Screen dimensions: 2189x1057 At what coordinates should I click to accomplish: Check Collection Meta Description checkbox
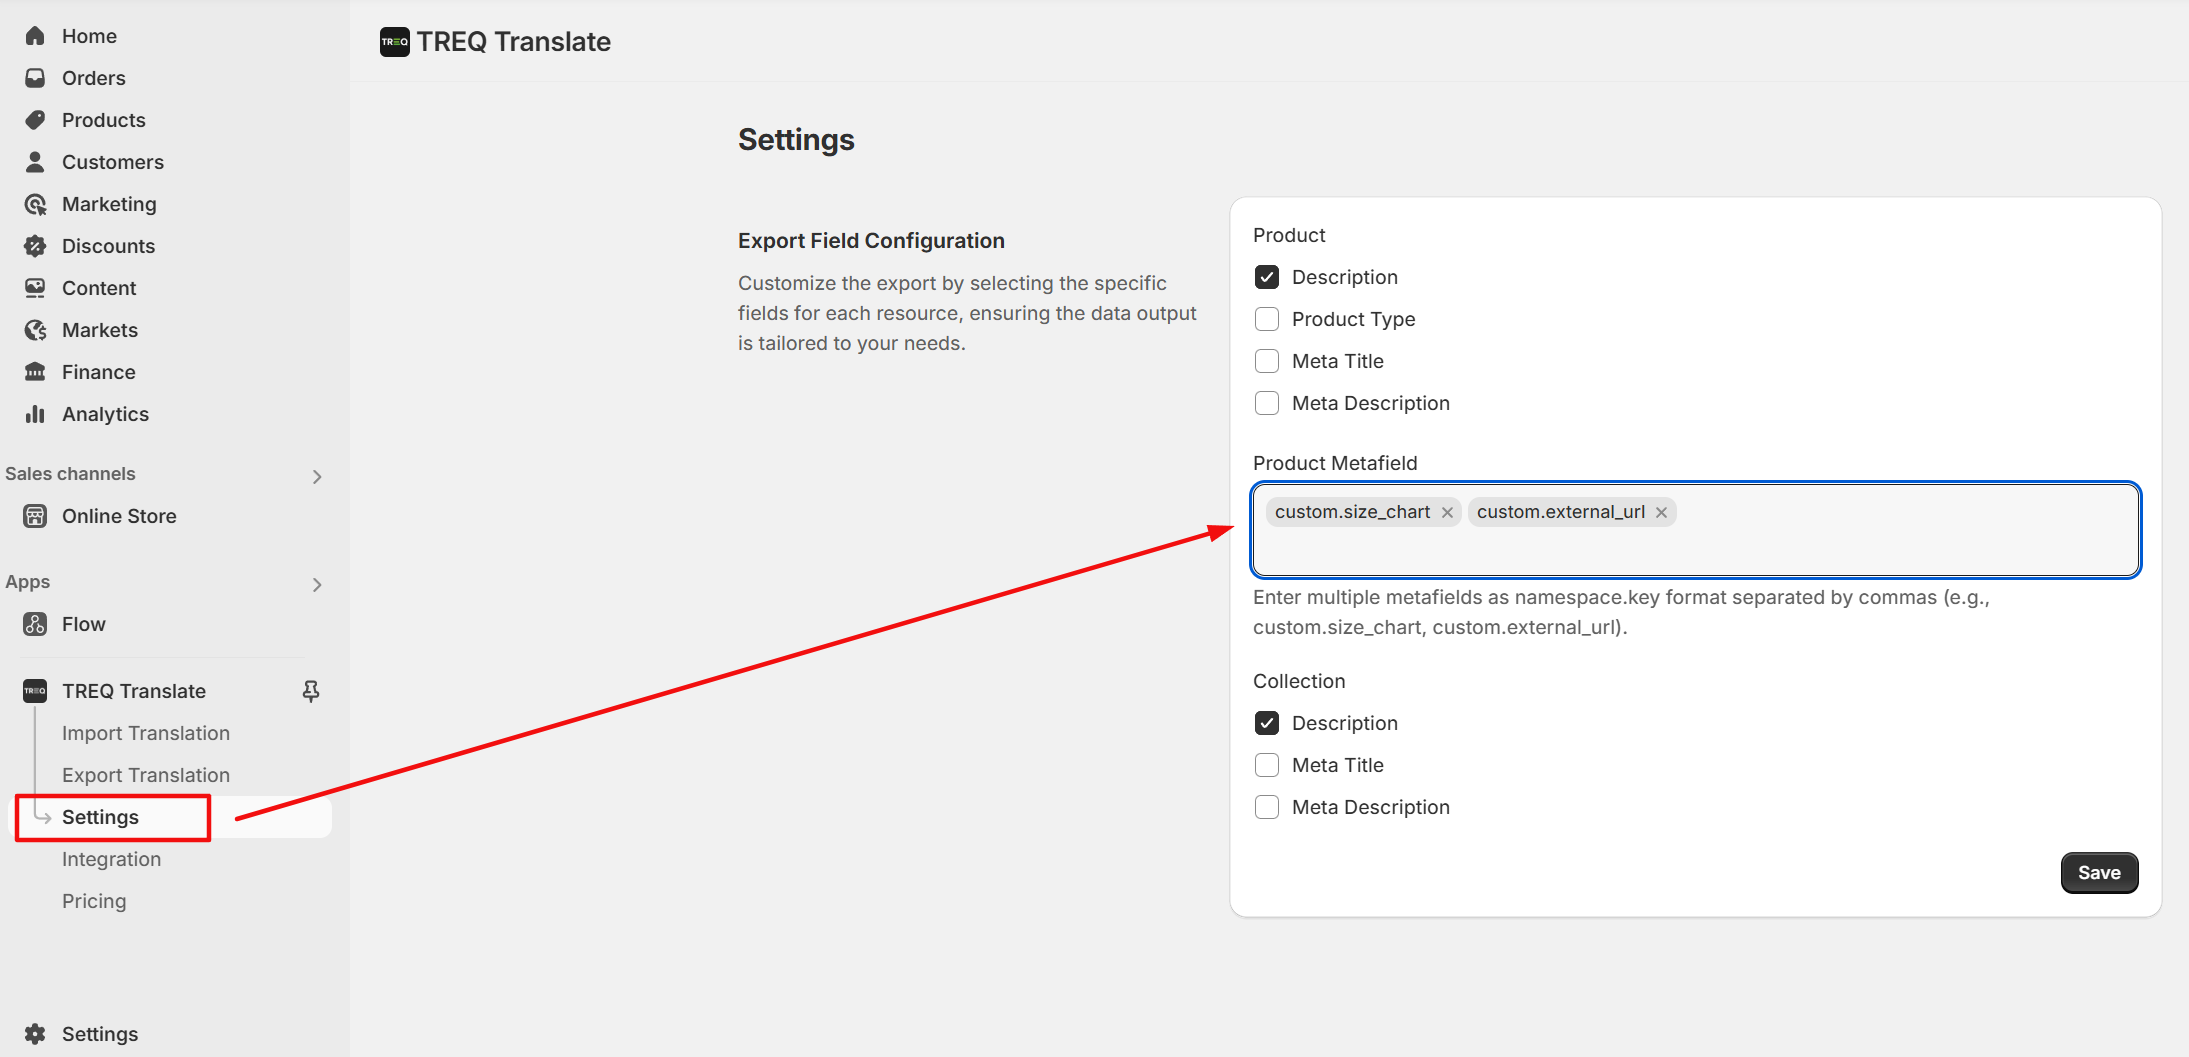pyautogui.click(x=1267, y=807)
